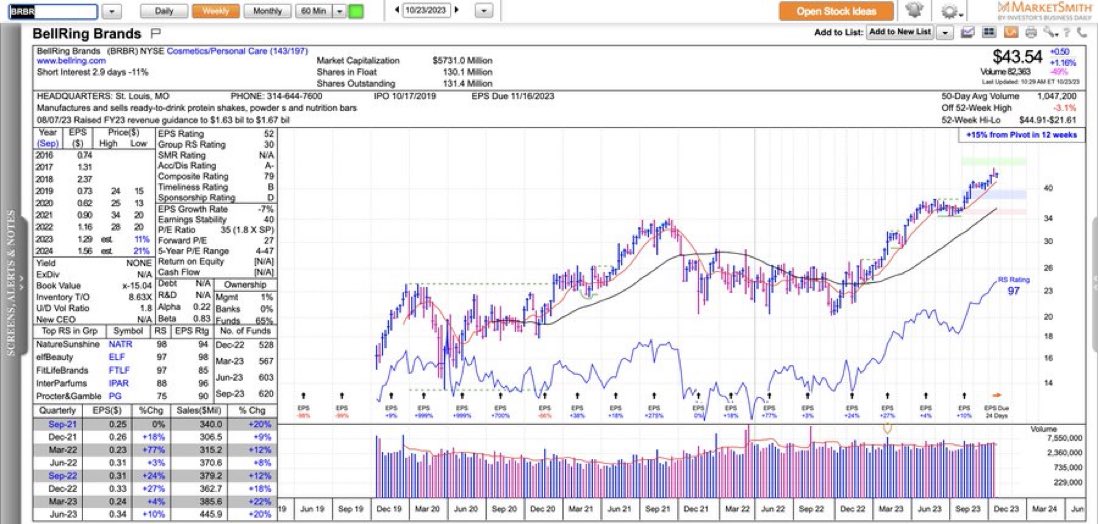1098x524 pixels.
Task: Click the chart view icon near Add to List
Action: click(x=968, y=32)
